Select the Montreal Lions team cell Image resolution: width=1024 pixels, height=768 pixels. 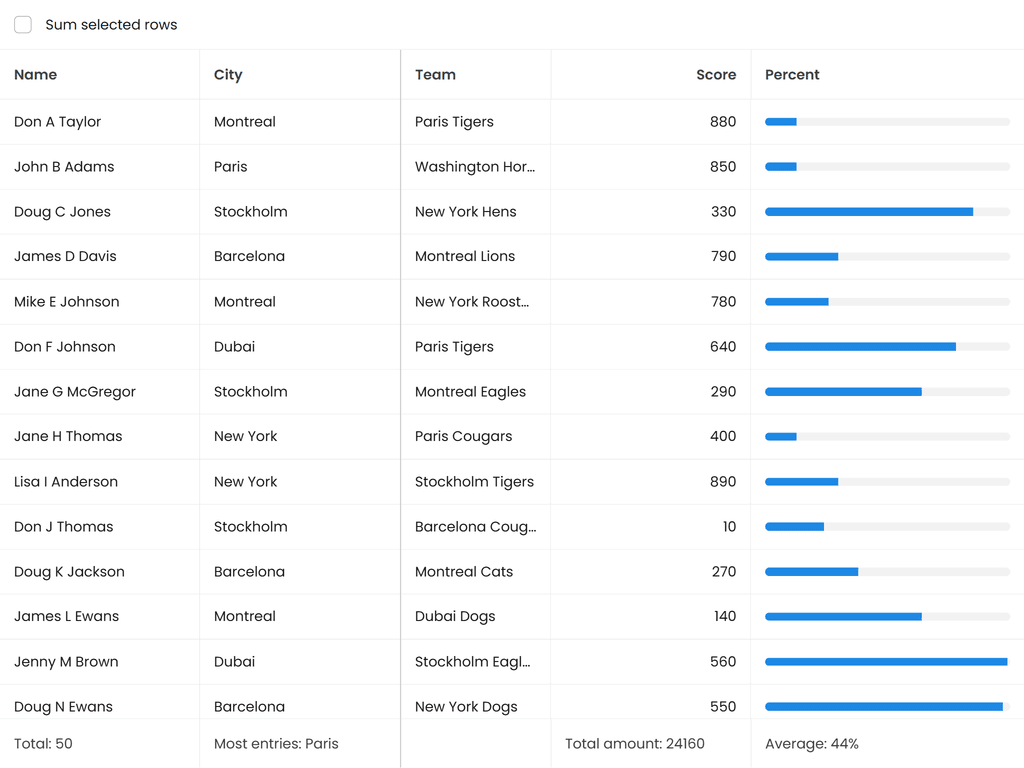[x=465, y=257]
